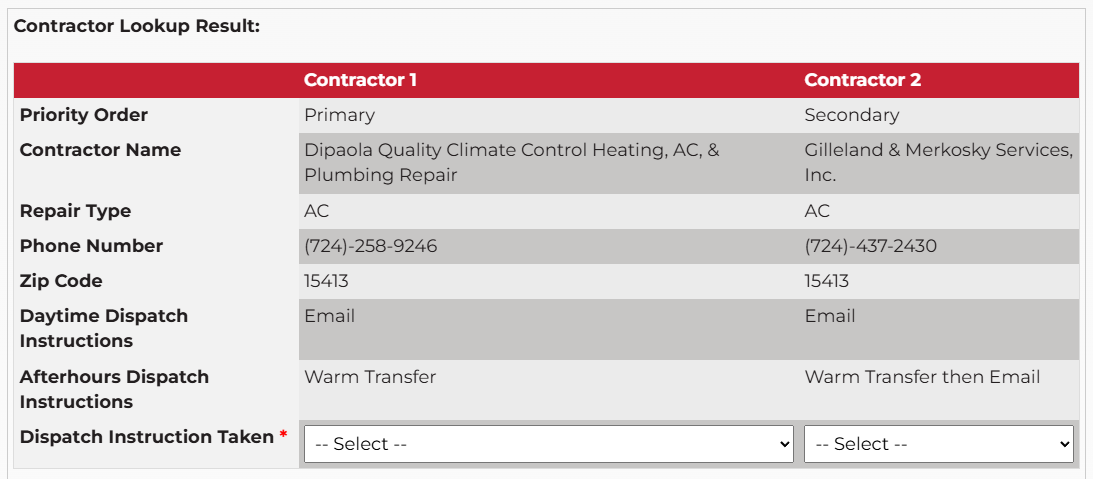Click the Priority Order row label
The width and height of the screenshot is (1093, 479).
(84, 115)
